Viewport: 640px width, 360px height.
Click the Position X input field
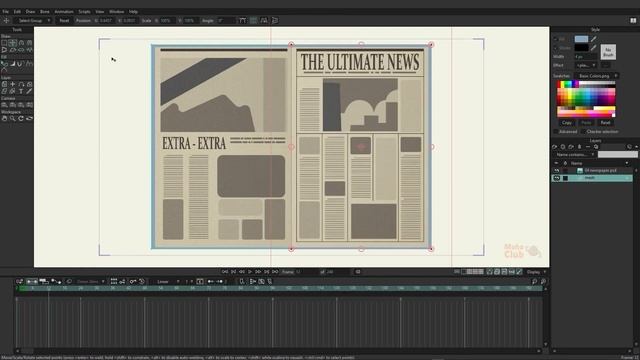(106, 20)
